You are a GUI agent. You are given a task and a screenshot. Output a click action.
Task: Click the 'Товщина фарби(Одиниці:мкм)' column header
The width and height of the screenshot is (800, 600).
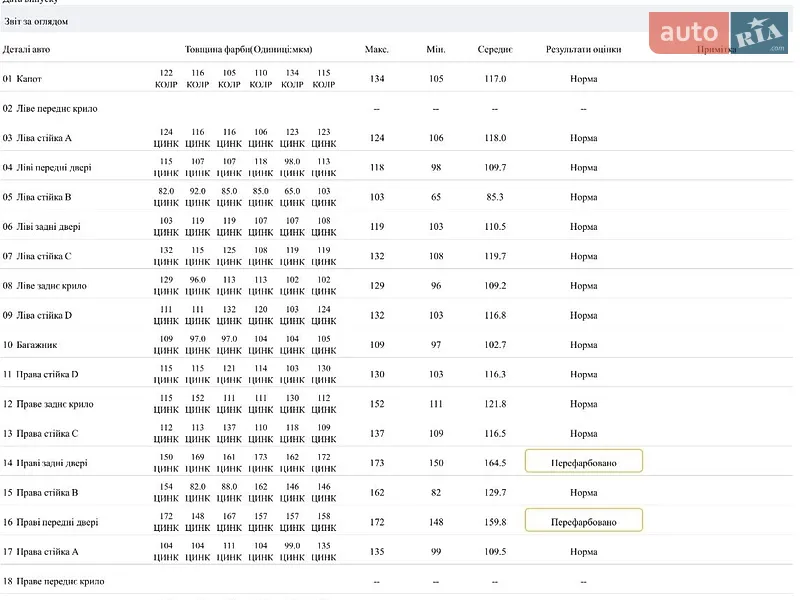248,49
